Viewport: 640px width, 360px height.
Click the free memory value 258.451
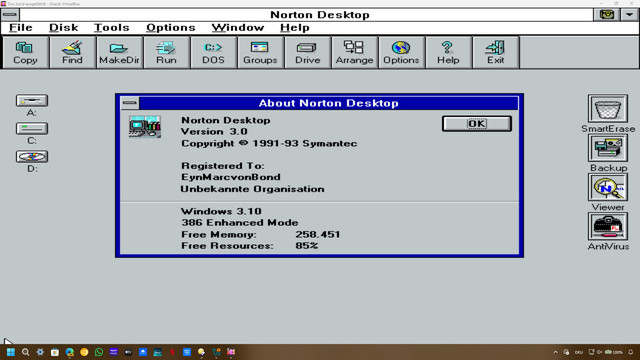coord(318,234)
